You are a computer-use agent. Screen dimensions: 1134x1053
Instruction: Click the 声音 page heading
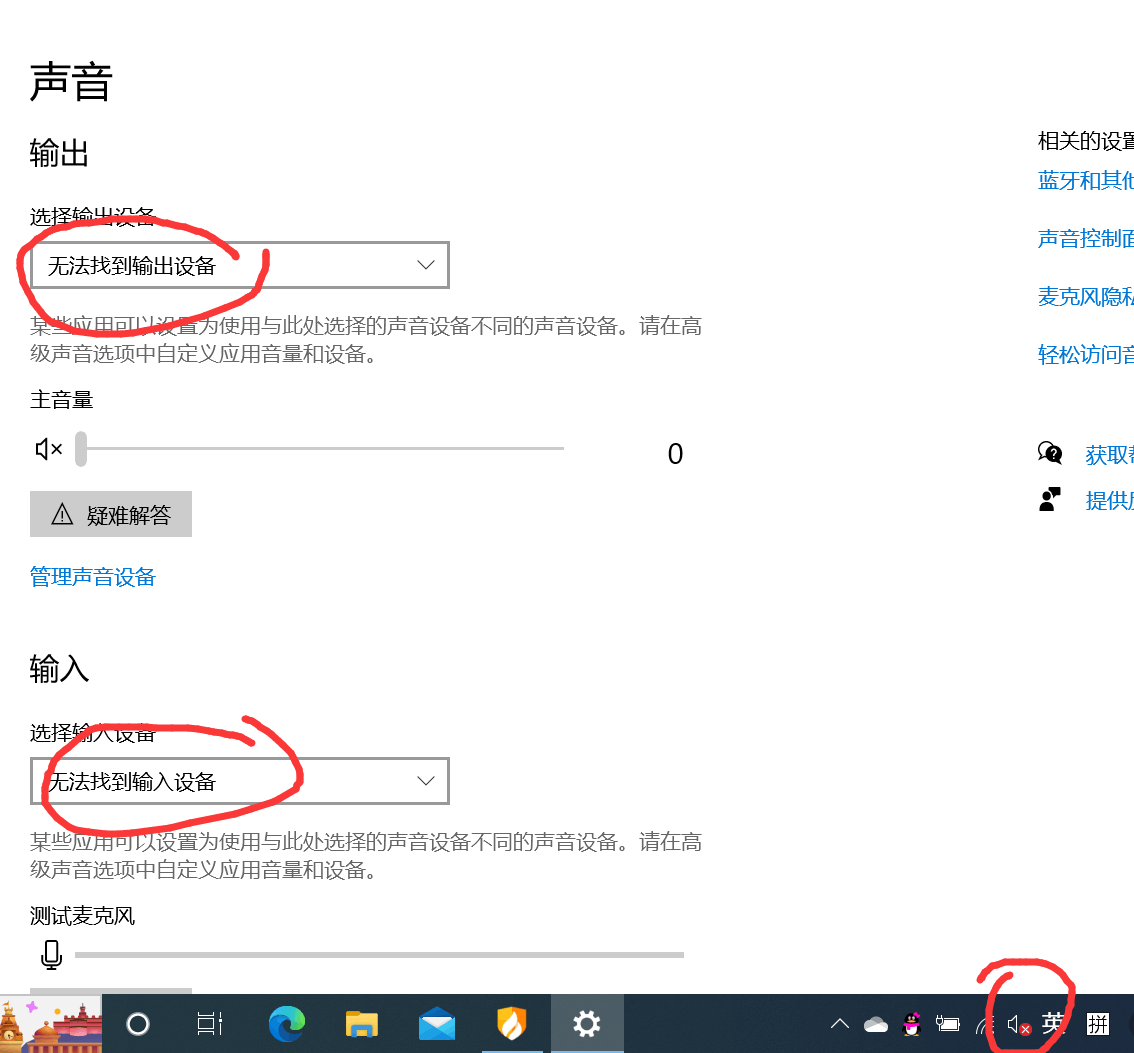(71, 81)
